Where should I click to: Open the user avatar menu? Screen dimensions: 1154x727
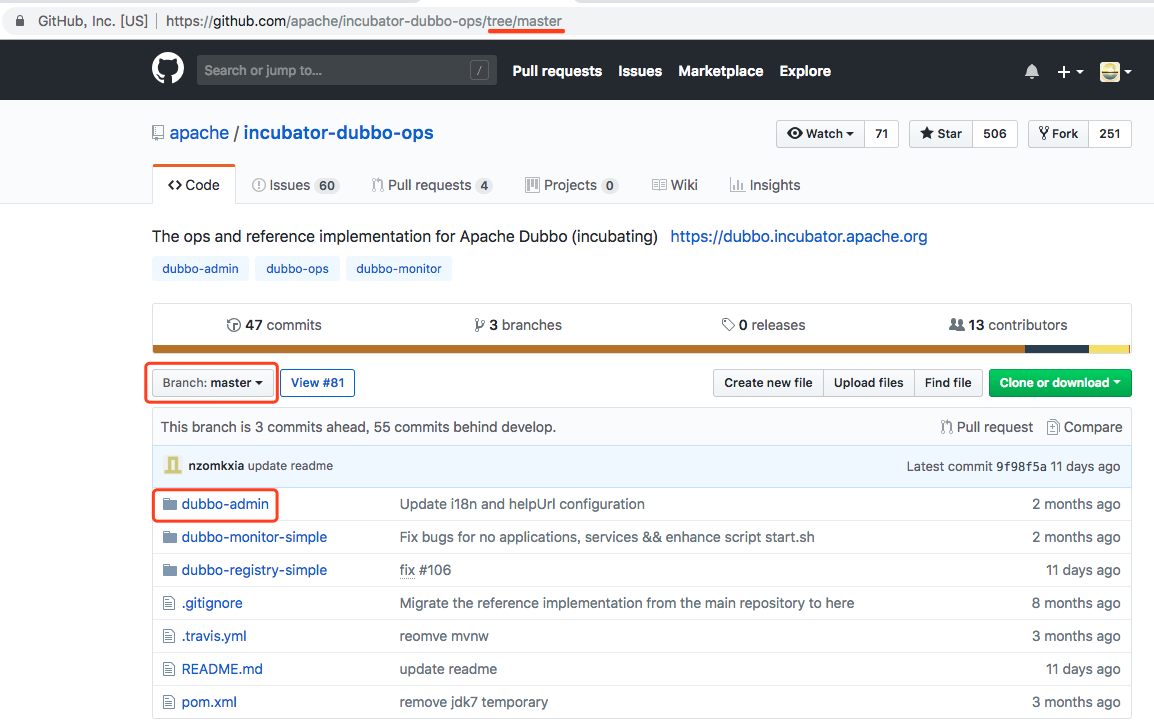(x=1115, y=71)
